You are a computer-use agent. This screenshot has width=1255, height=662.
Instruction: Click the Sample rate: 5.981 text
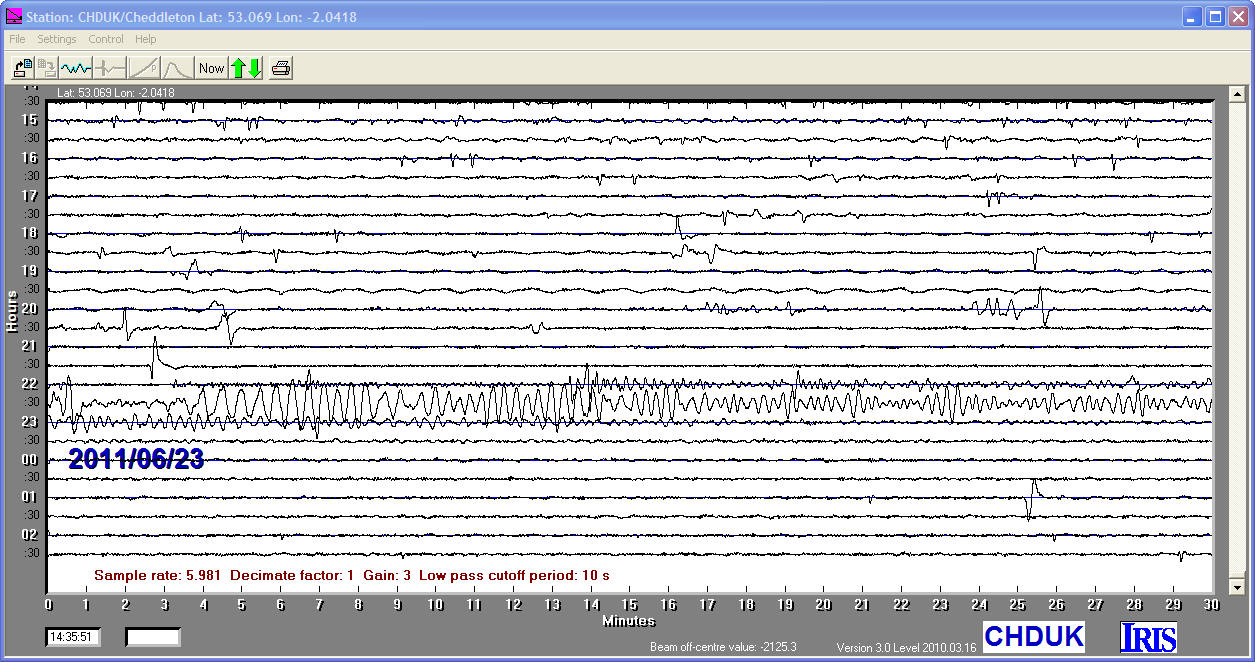[158, 575]
